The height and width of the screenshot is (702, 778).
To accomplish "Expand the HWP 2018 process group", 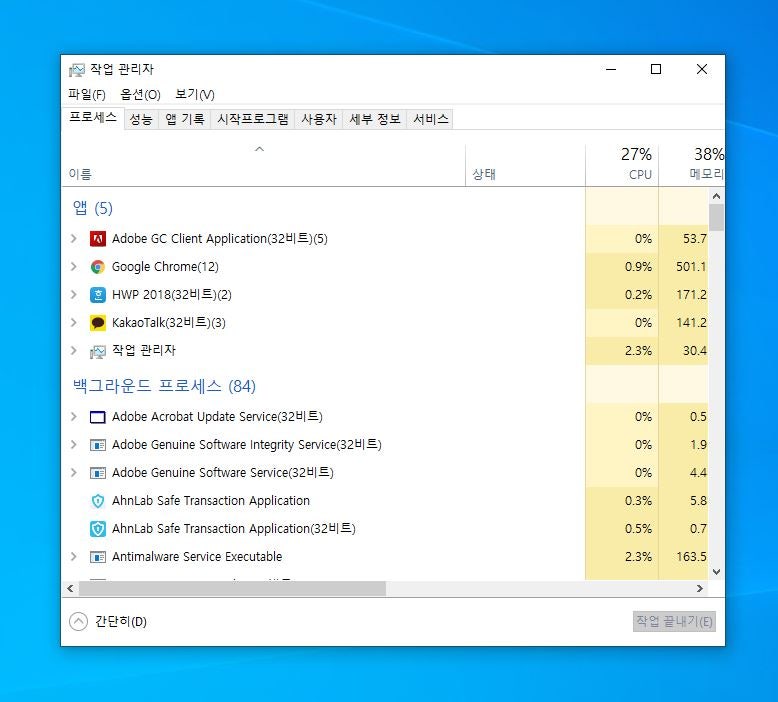I will click(x=74, y=295).
